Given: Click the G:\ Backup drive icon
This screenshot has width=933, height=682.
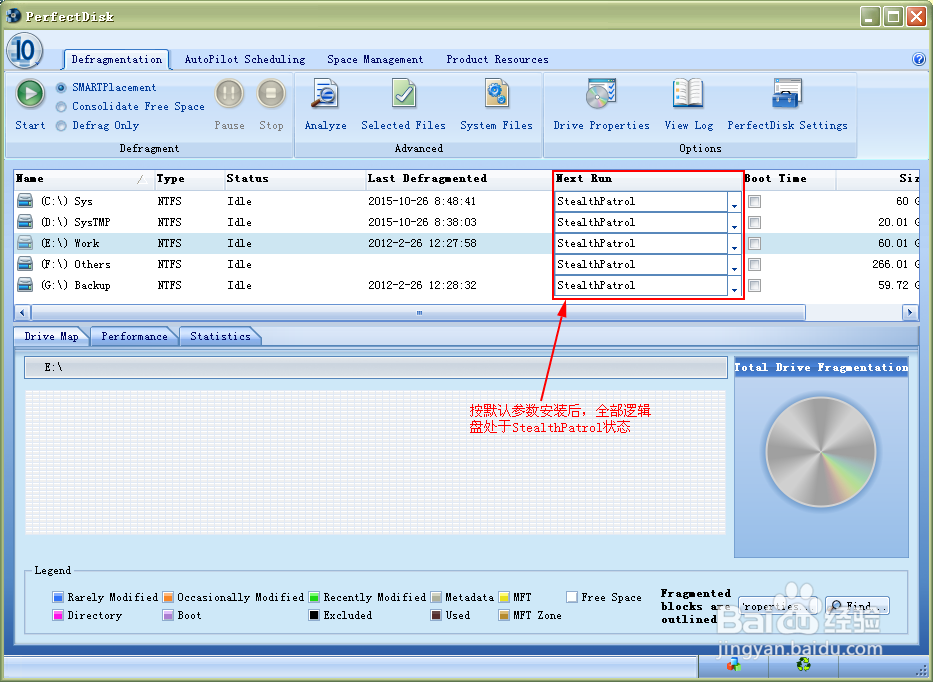Looking at the screenshot, I should pyautogui.click(x=25, y=284).
